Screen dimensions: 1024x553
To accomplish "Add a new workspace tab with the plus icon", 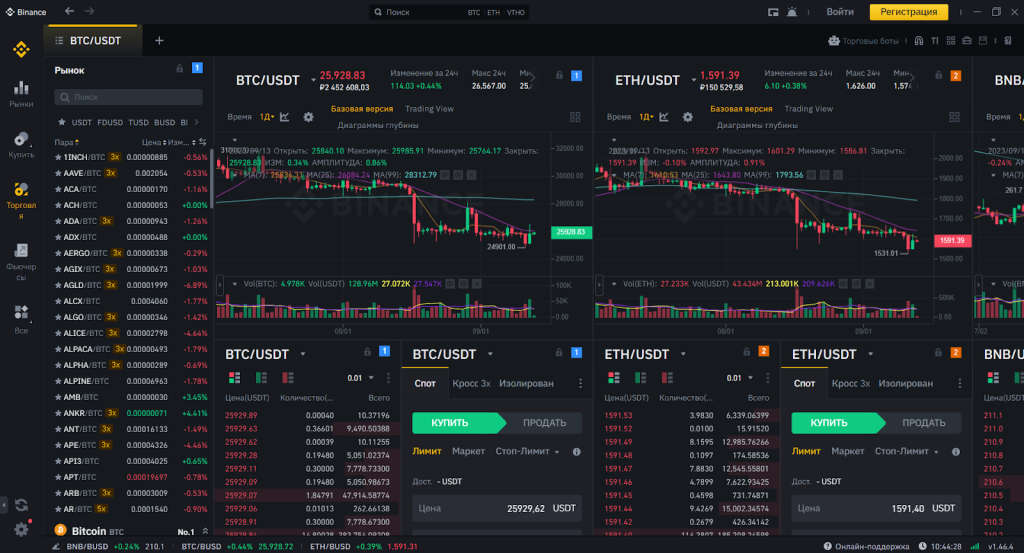I will click(x=159, y=40).
